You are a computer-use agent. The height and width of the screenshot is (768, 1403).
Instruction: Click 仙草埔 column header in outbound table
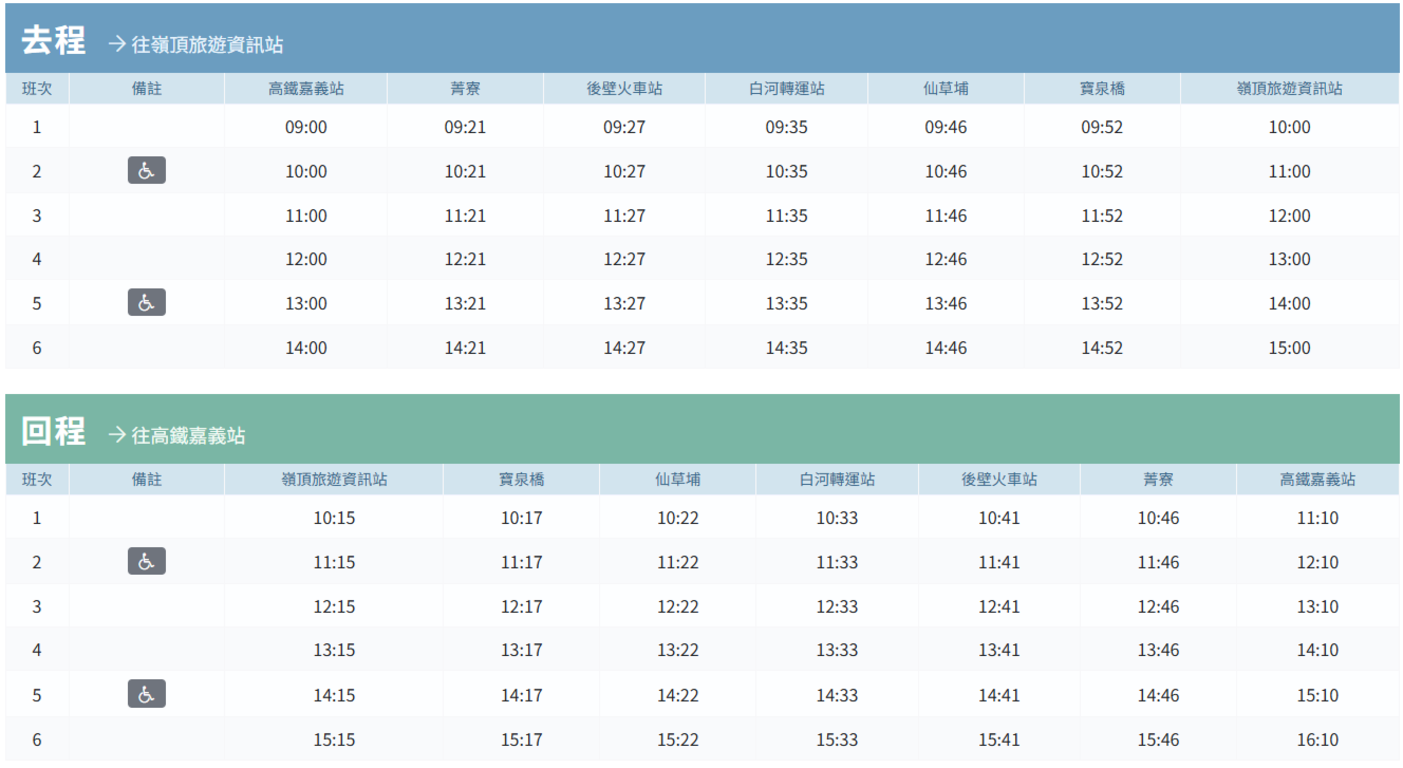pos(945,89)
